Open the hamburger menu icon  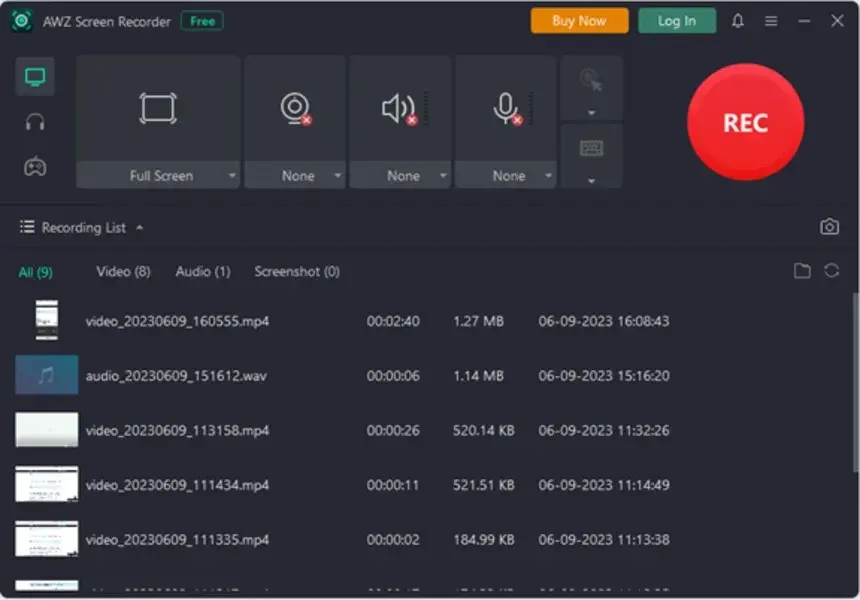[771, 21]
